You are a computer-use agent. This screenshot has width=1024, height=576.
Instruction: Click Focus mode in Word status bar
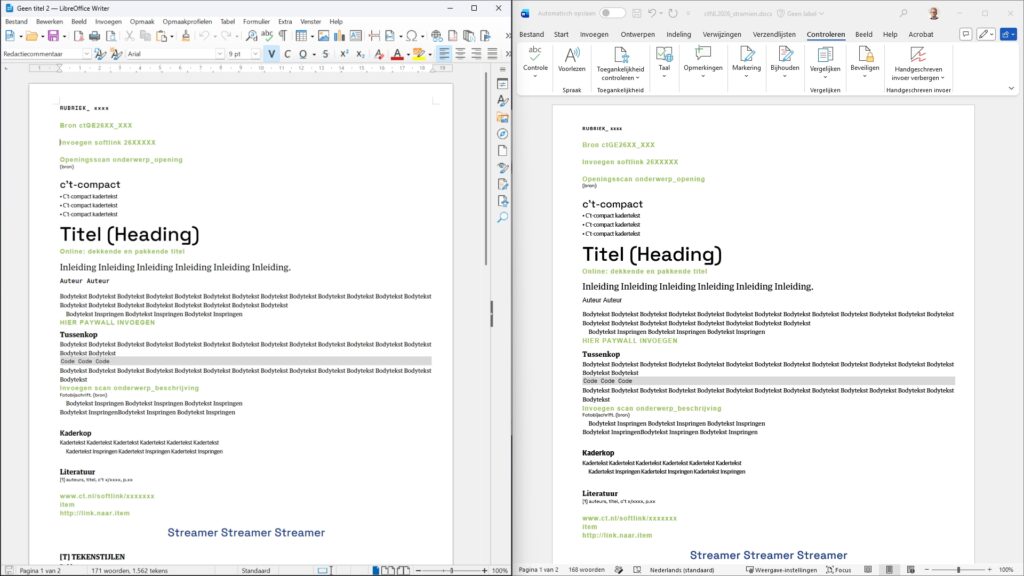click(x=839, y=569)
